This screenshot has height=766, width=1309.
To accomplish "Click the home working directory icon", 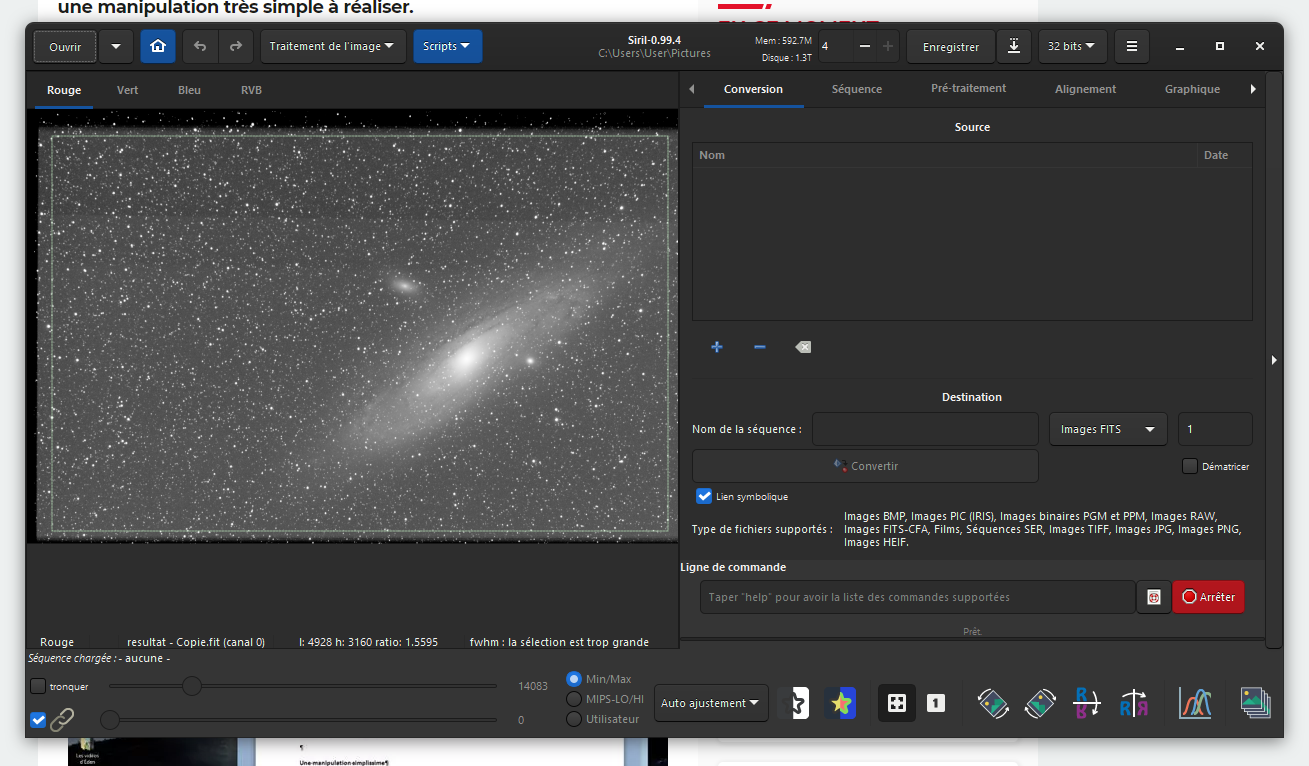I will tap(158, 46).
